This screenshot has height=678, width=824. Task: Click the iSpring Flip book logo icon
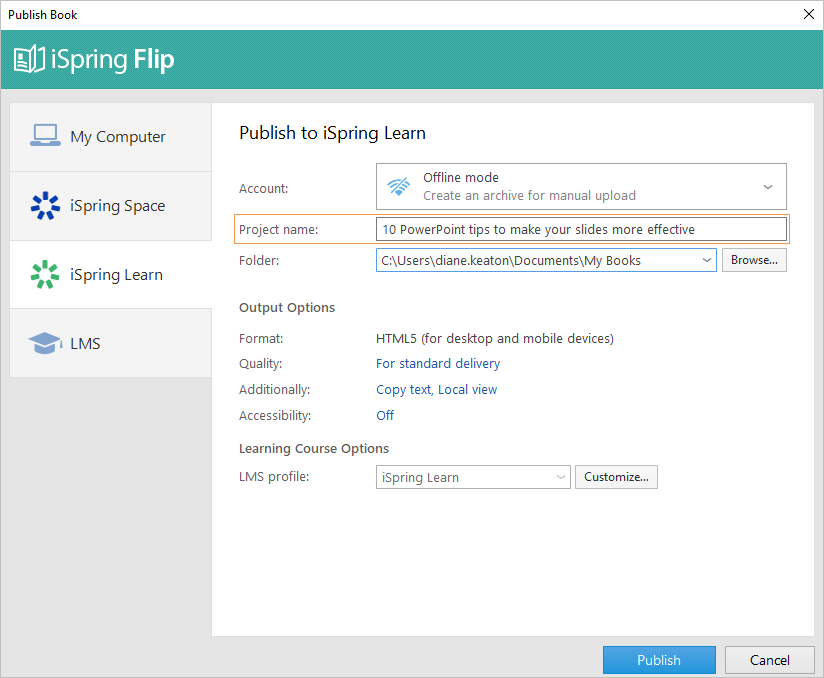(29, 59)
